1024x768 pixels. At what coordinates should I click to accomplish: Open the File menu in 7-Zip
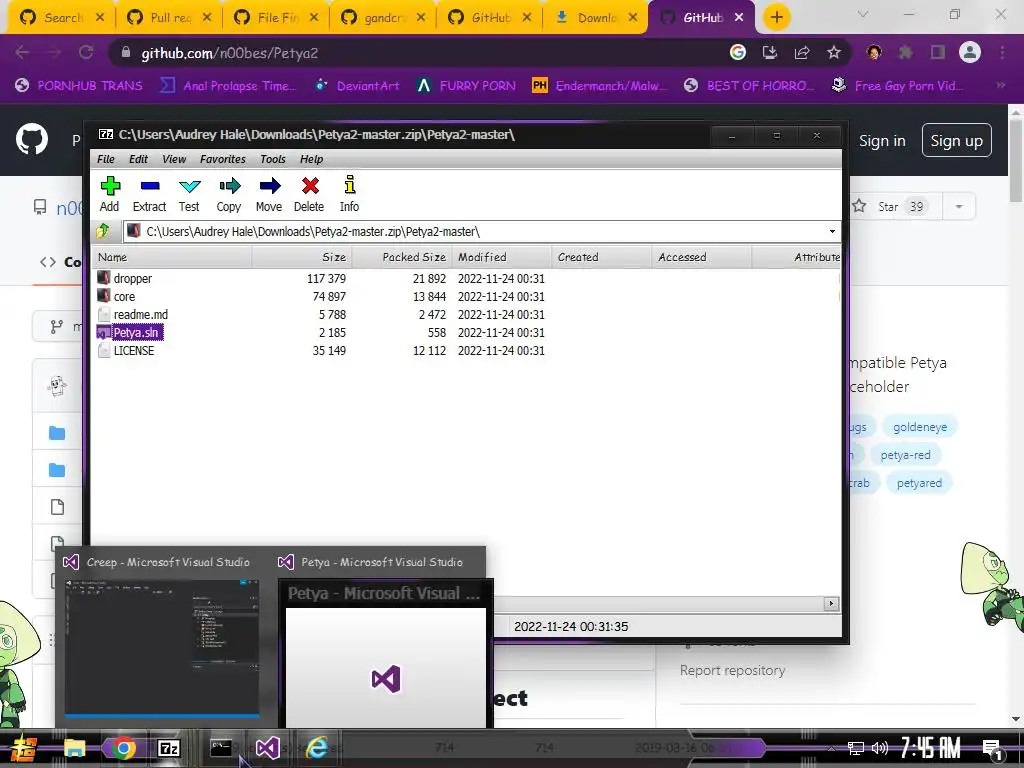point(106,159)
